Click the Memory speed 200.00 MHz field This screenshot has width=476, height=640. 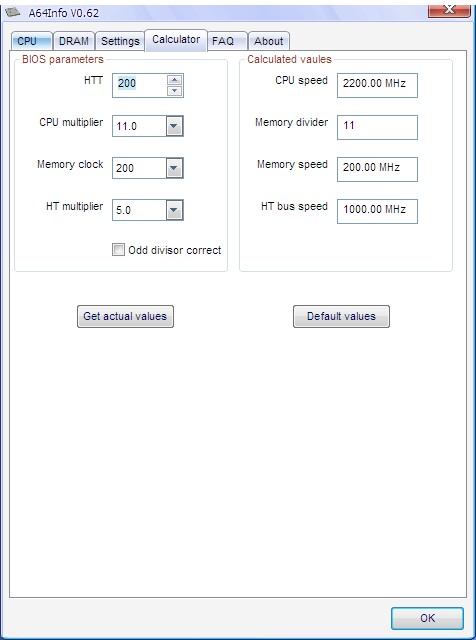377,169
